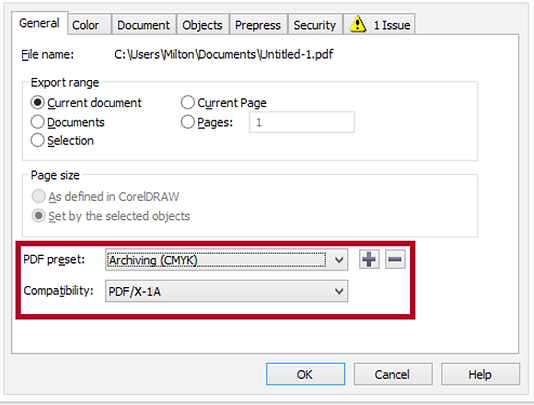Expand the Compatibility dropdown PDF/X-1A

click(x=226, y=291)
